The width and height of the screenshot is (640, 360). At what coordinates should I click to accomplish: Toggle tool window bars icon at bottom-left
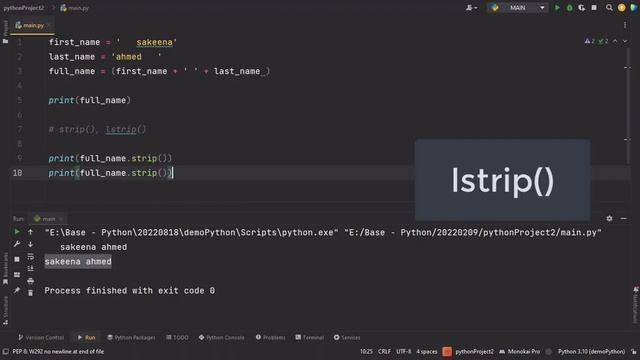coord(5,351)
